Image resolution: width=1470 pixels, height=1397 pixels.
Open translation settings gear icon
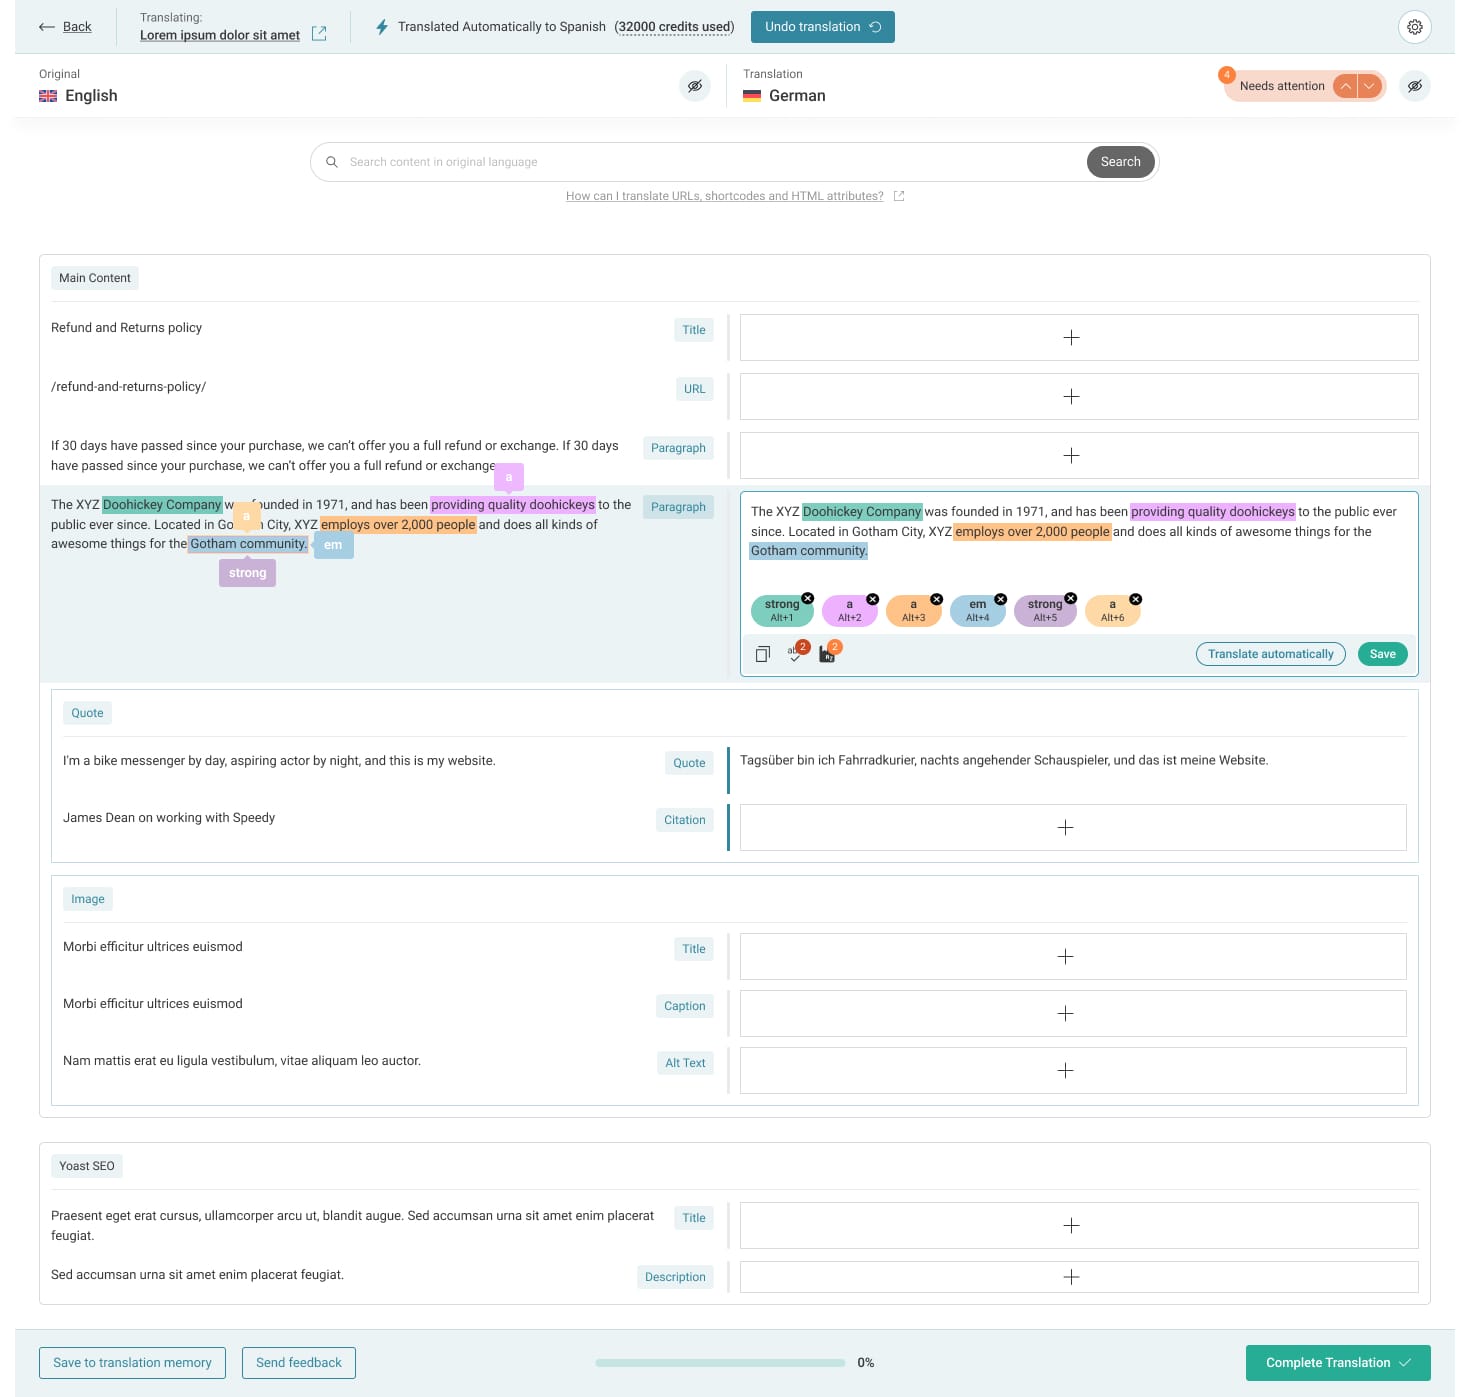point(1414,27)
